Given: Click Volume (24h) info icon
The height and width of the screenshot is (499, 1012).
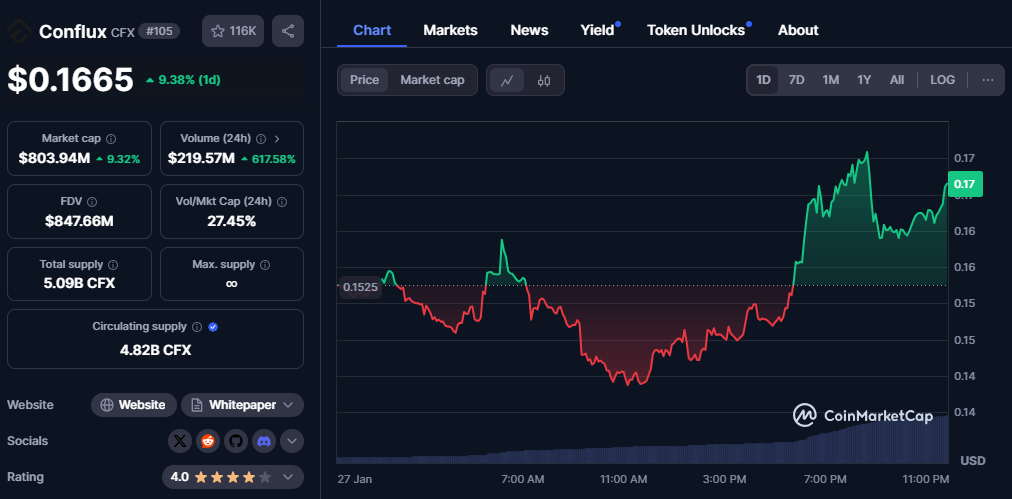Looking at the screenshot, I should point(261,139).
